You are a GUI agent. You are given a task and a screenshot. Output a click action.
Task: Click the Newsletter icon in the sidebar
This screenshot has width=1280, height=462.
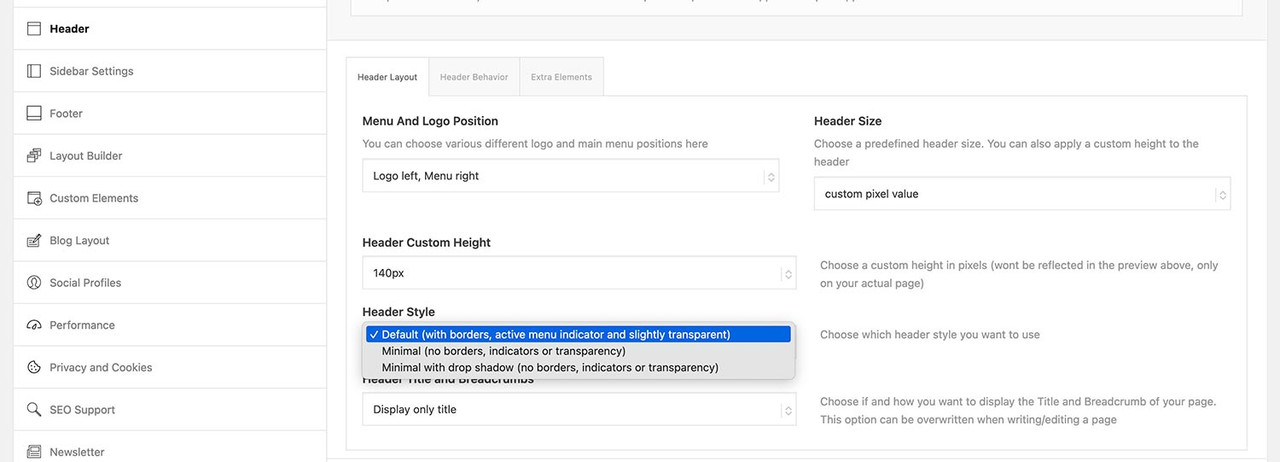tap(33, 452)
